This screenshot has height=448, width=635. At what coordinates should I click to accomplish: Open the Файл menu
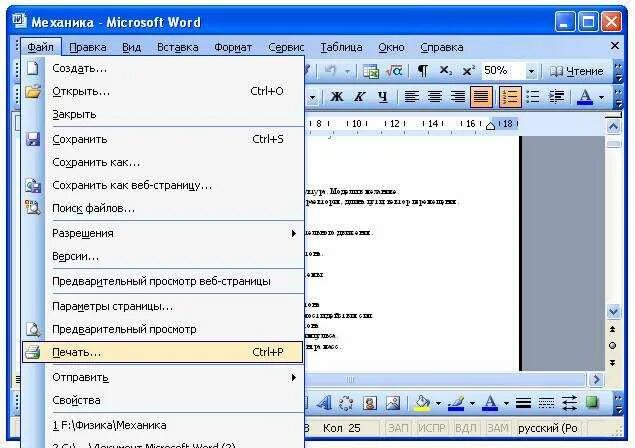click(x=40, y=47)
